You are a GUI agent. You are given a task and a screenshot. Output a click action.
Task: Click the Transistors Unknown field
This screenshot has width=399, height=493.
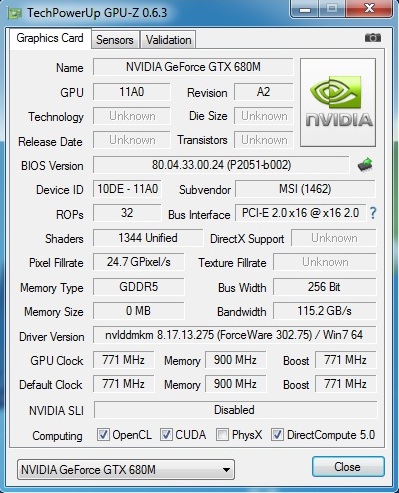click(264, 140)
